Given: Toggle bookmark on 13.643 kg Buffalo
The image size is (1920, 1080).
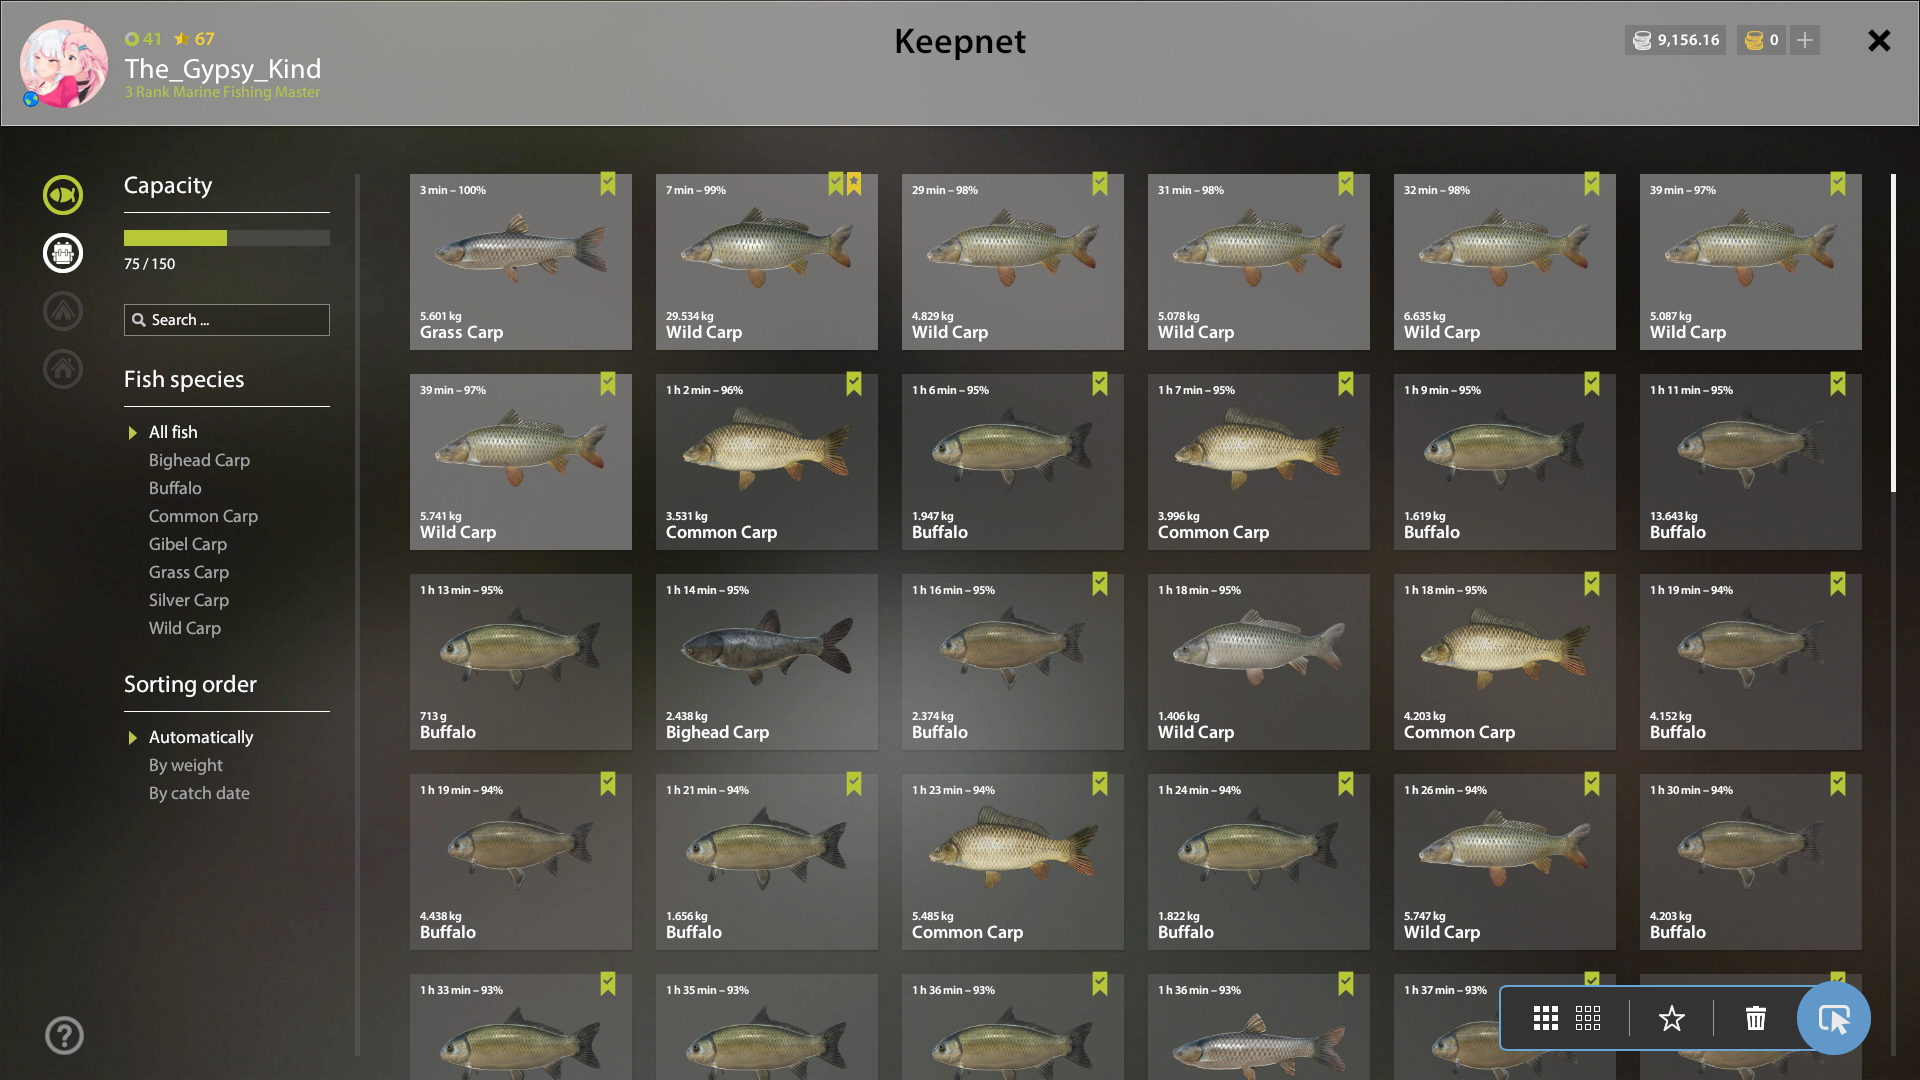Looking at the screenshot, I should 1838,384.
